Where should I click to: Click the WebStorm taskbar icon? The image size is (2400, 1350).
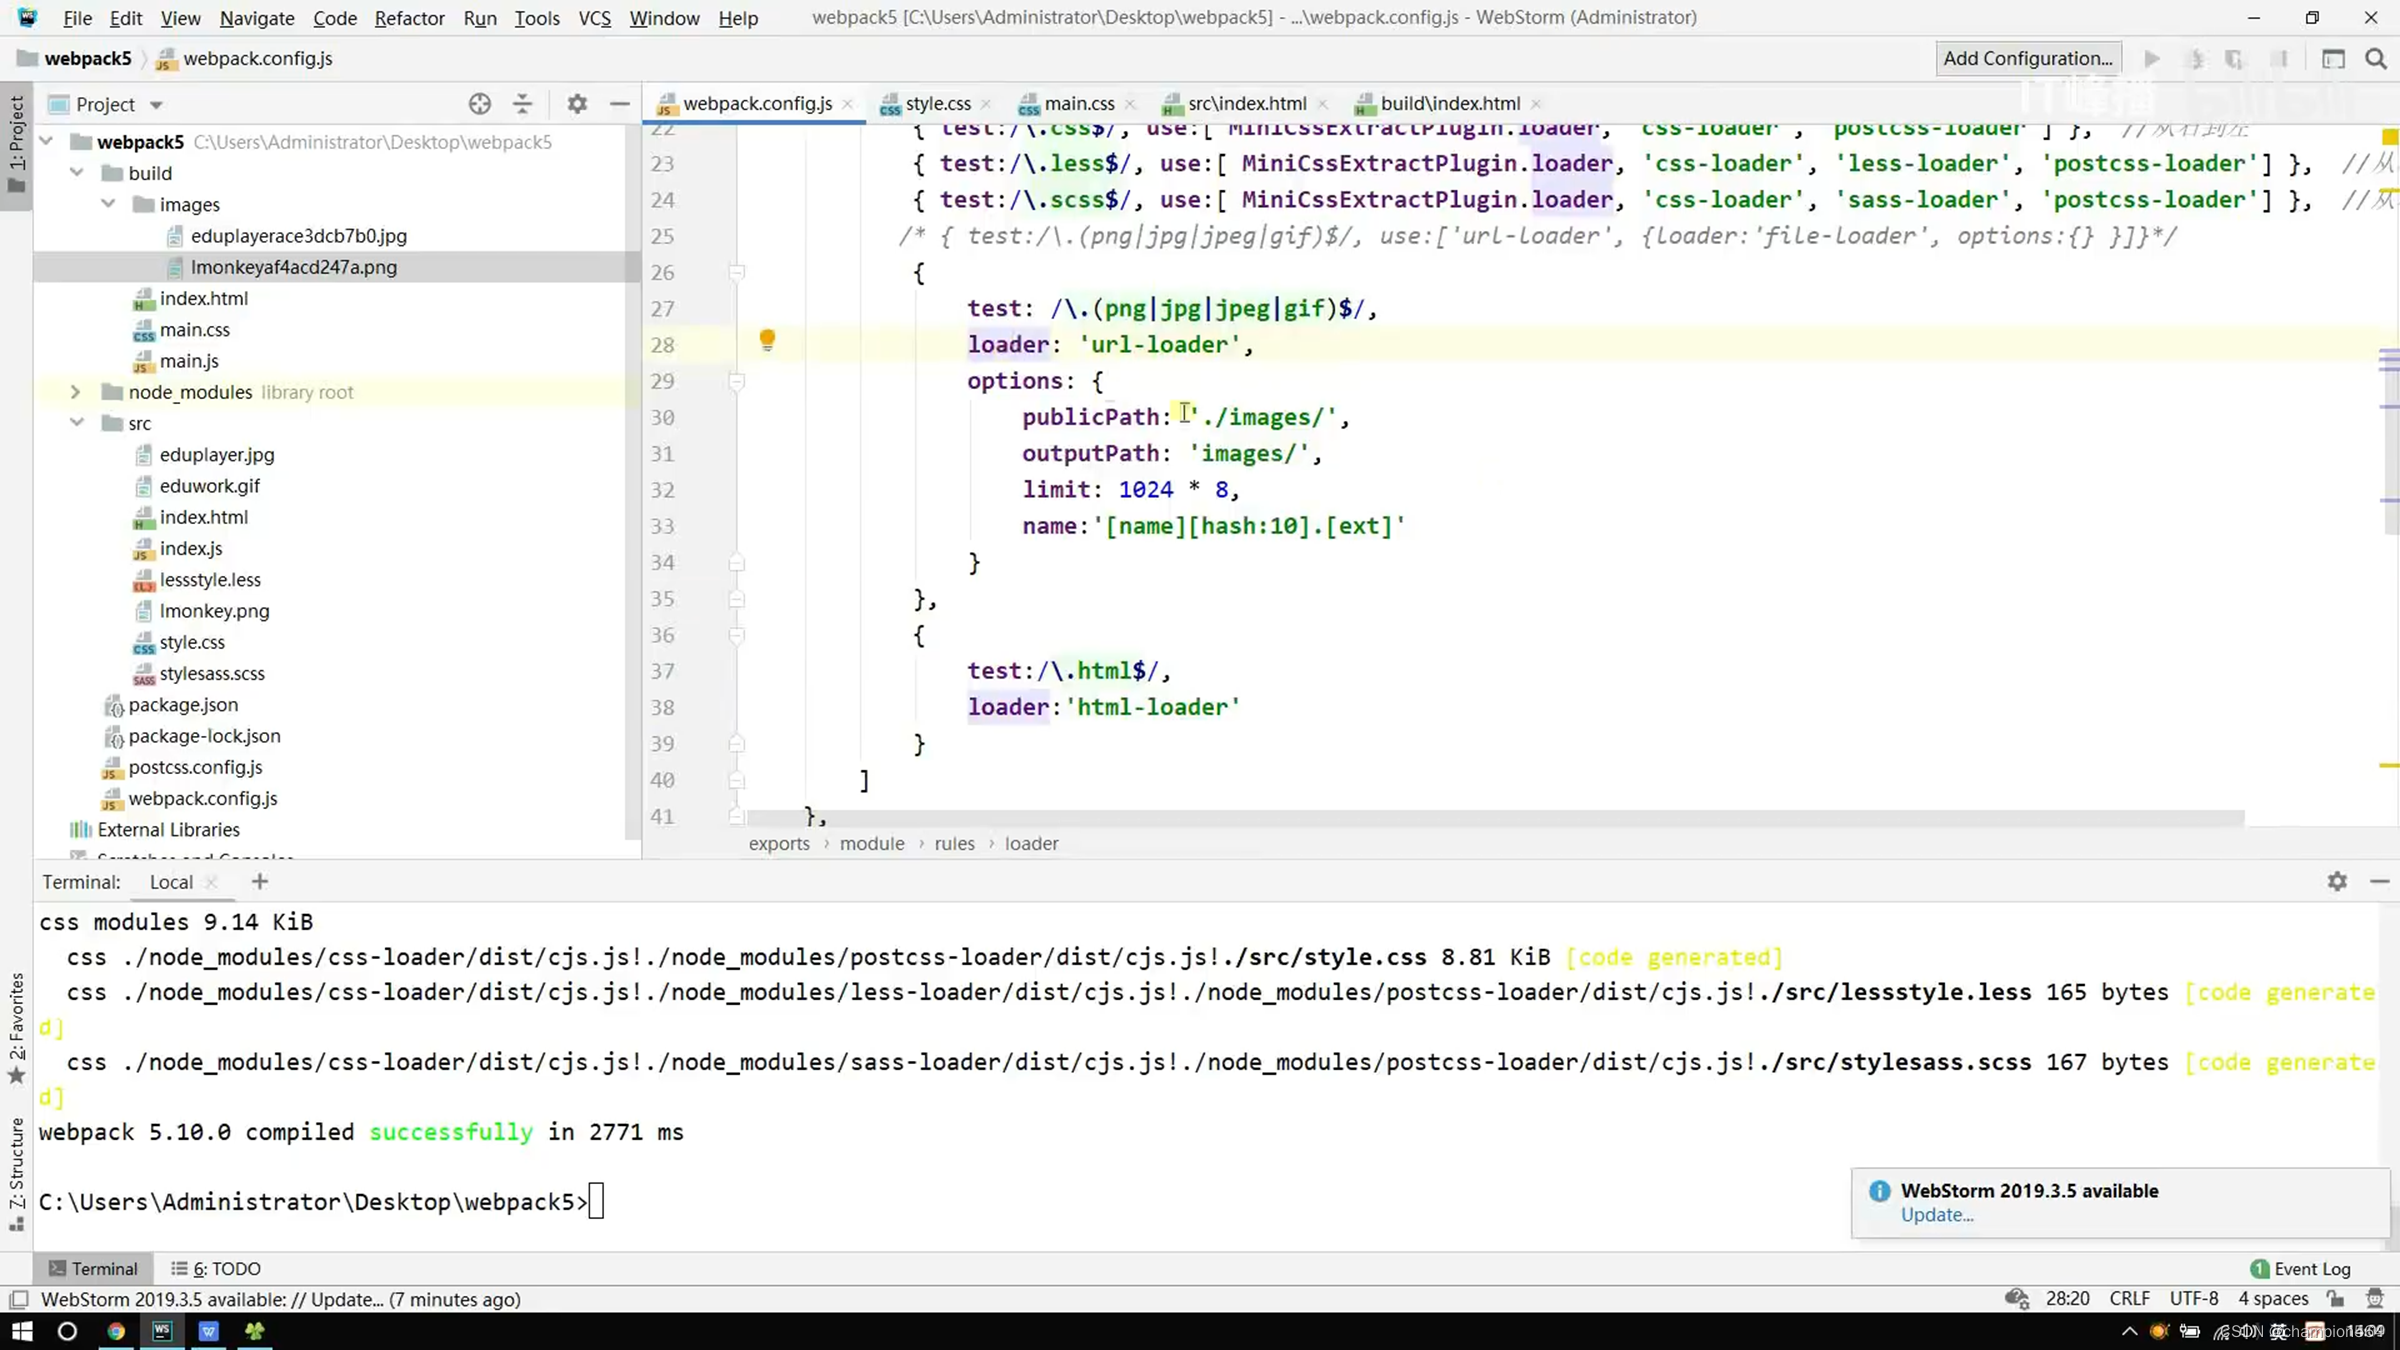click(162, 1331)
